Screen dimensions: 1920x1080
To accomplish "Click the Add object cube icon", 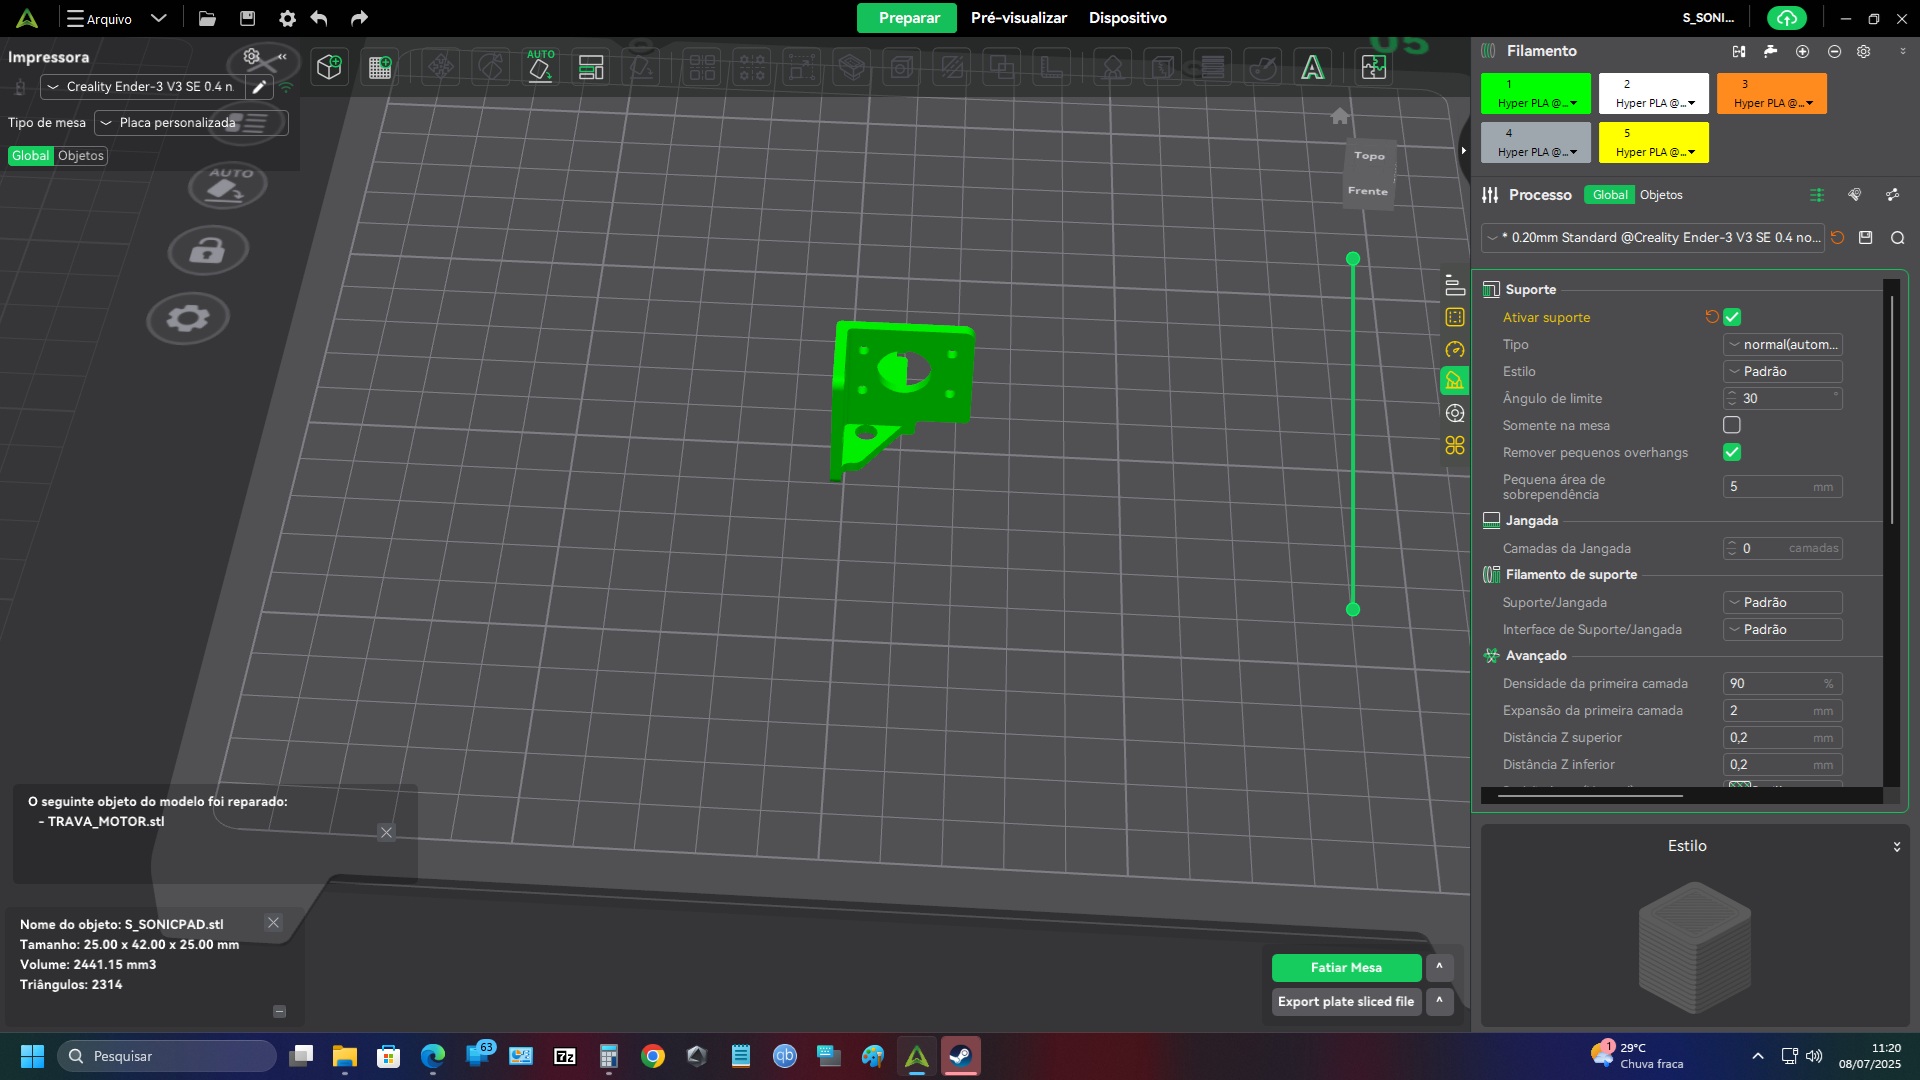I will point(329,67).
